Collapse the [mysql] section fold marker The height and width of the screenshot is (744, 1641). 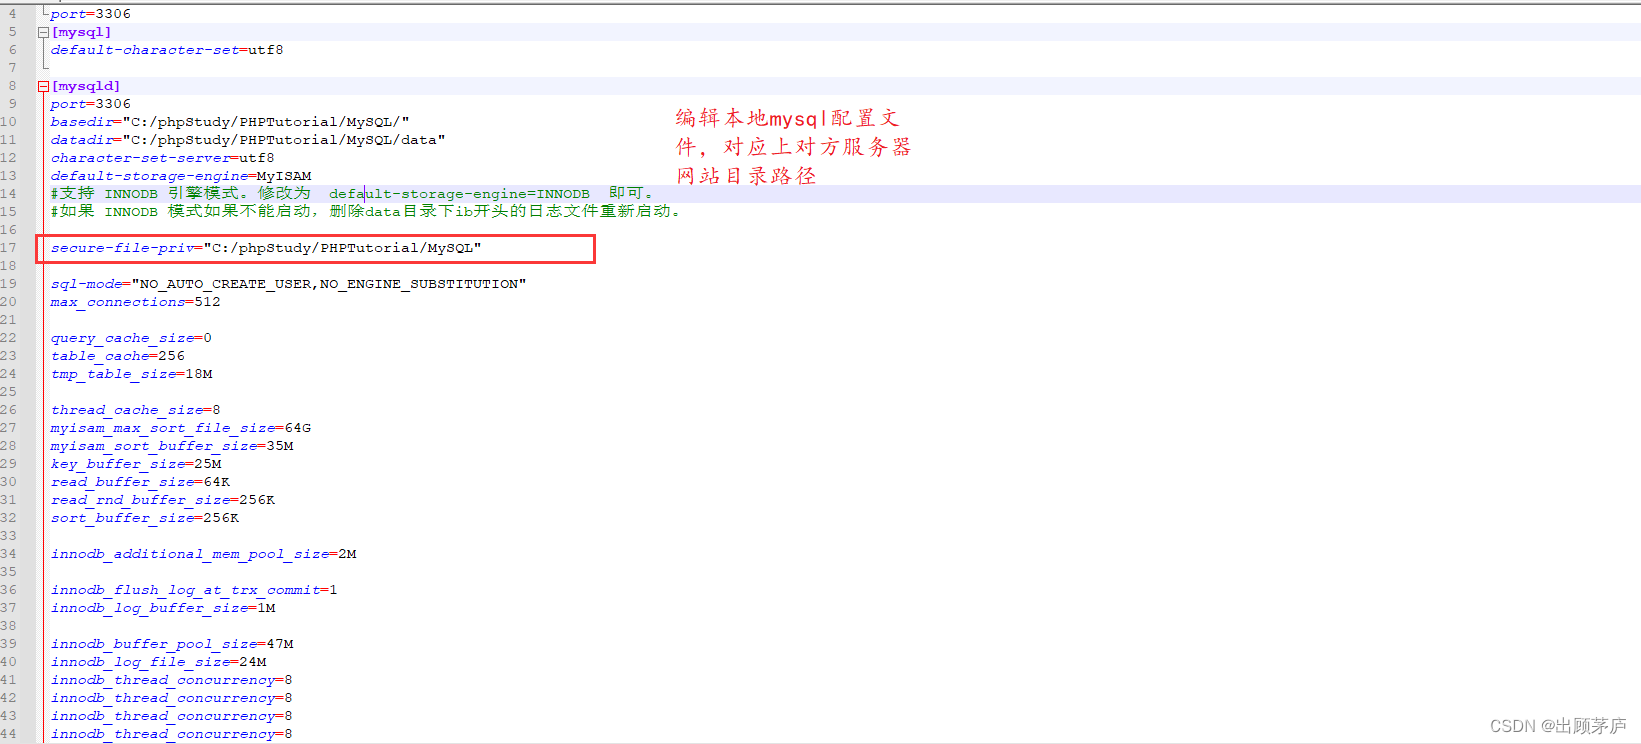click(43, 32)
